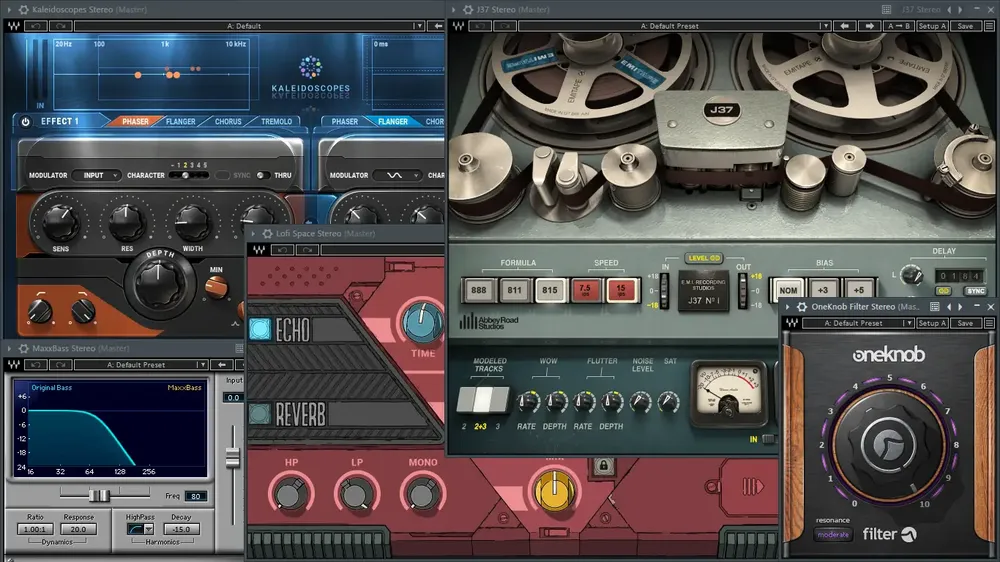Toggle THRU in Kaleidoscopes Effect 1
This screenshot has height=562, width=1000.
click(261, 175)
